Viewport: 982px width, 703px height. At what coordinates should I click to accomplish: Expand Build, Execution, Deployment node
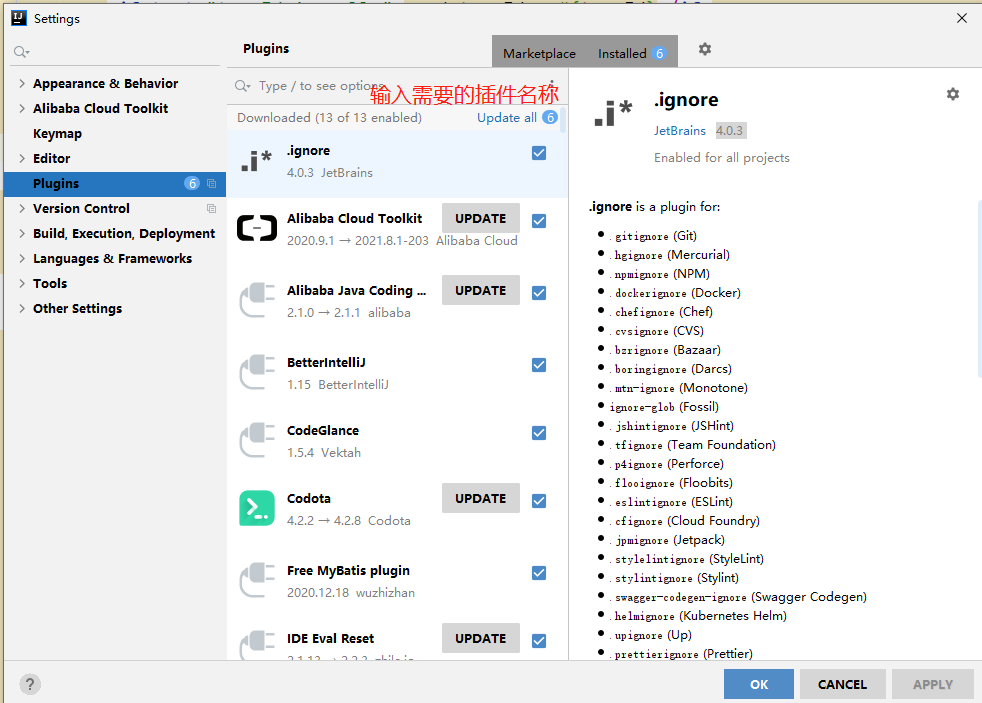pos(22,233)
